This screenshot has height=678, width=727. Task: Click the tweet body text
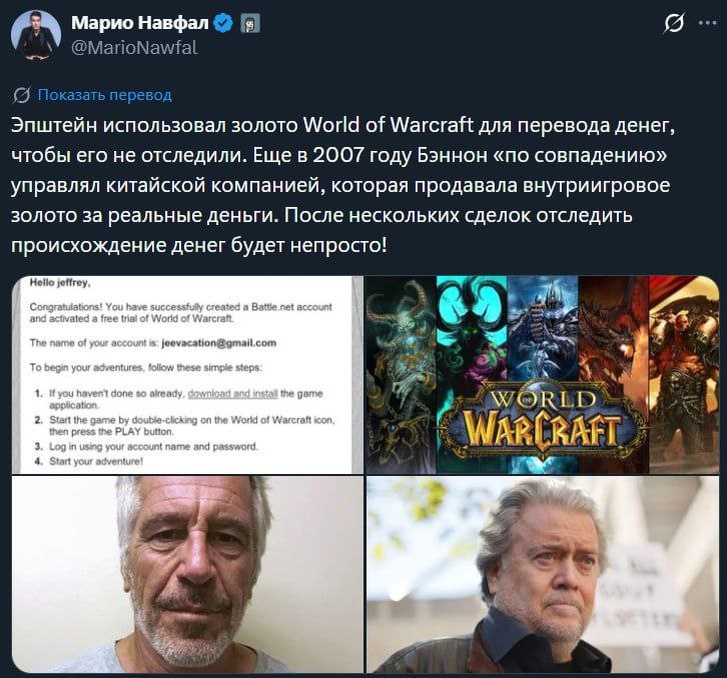point(343,185)
